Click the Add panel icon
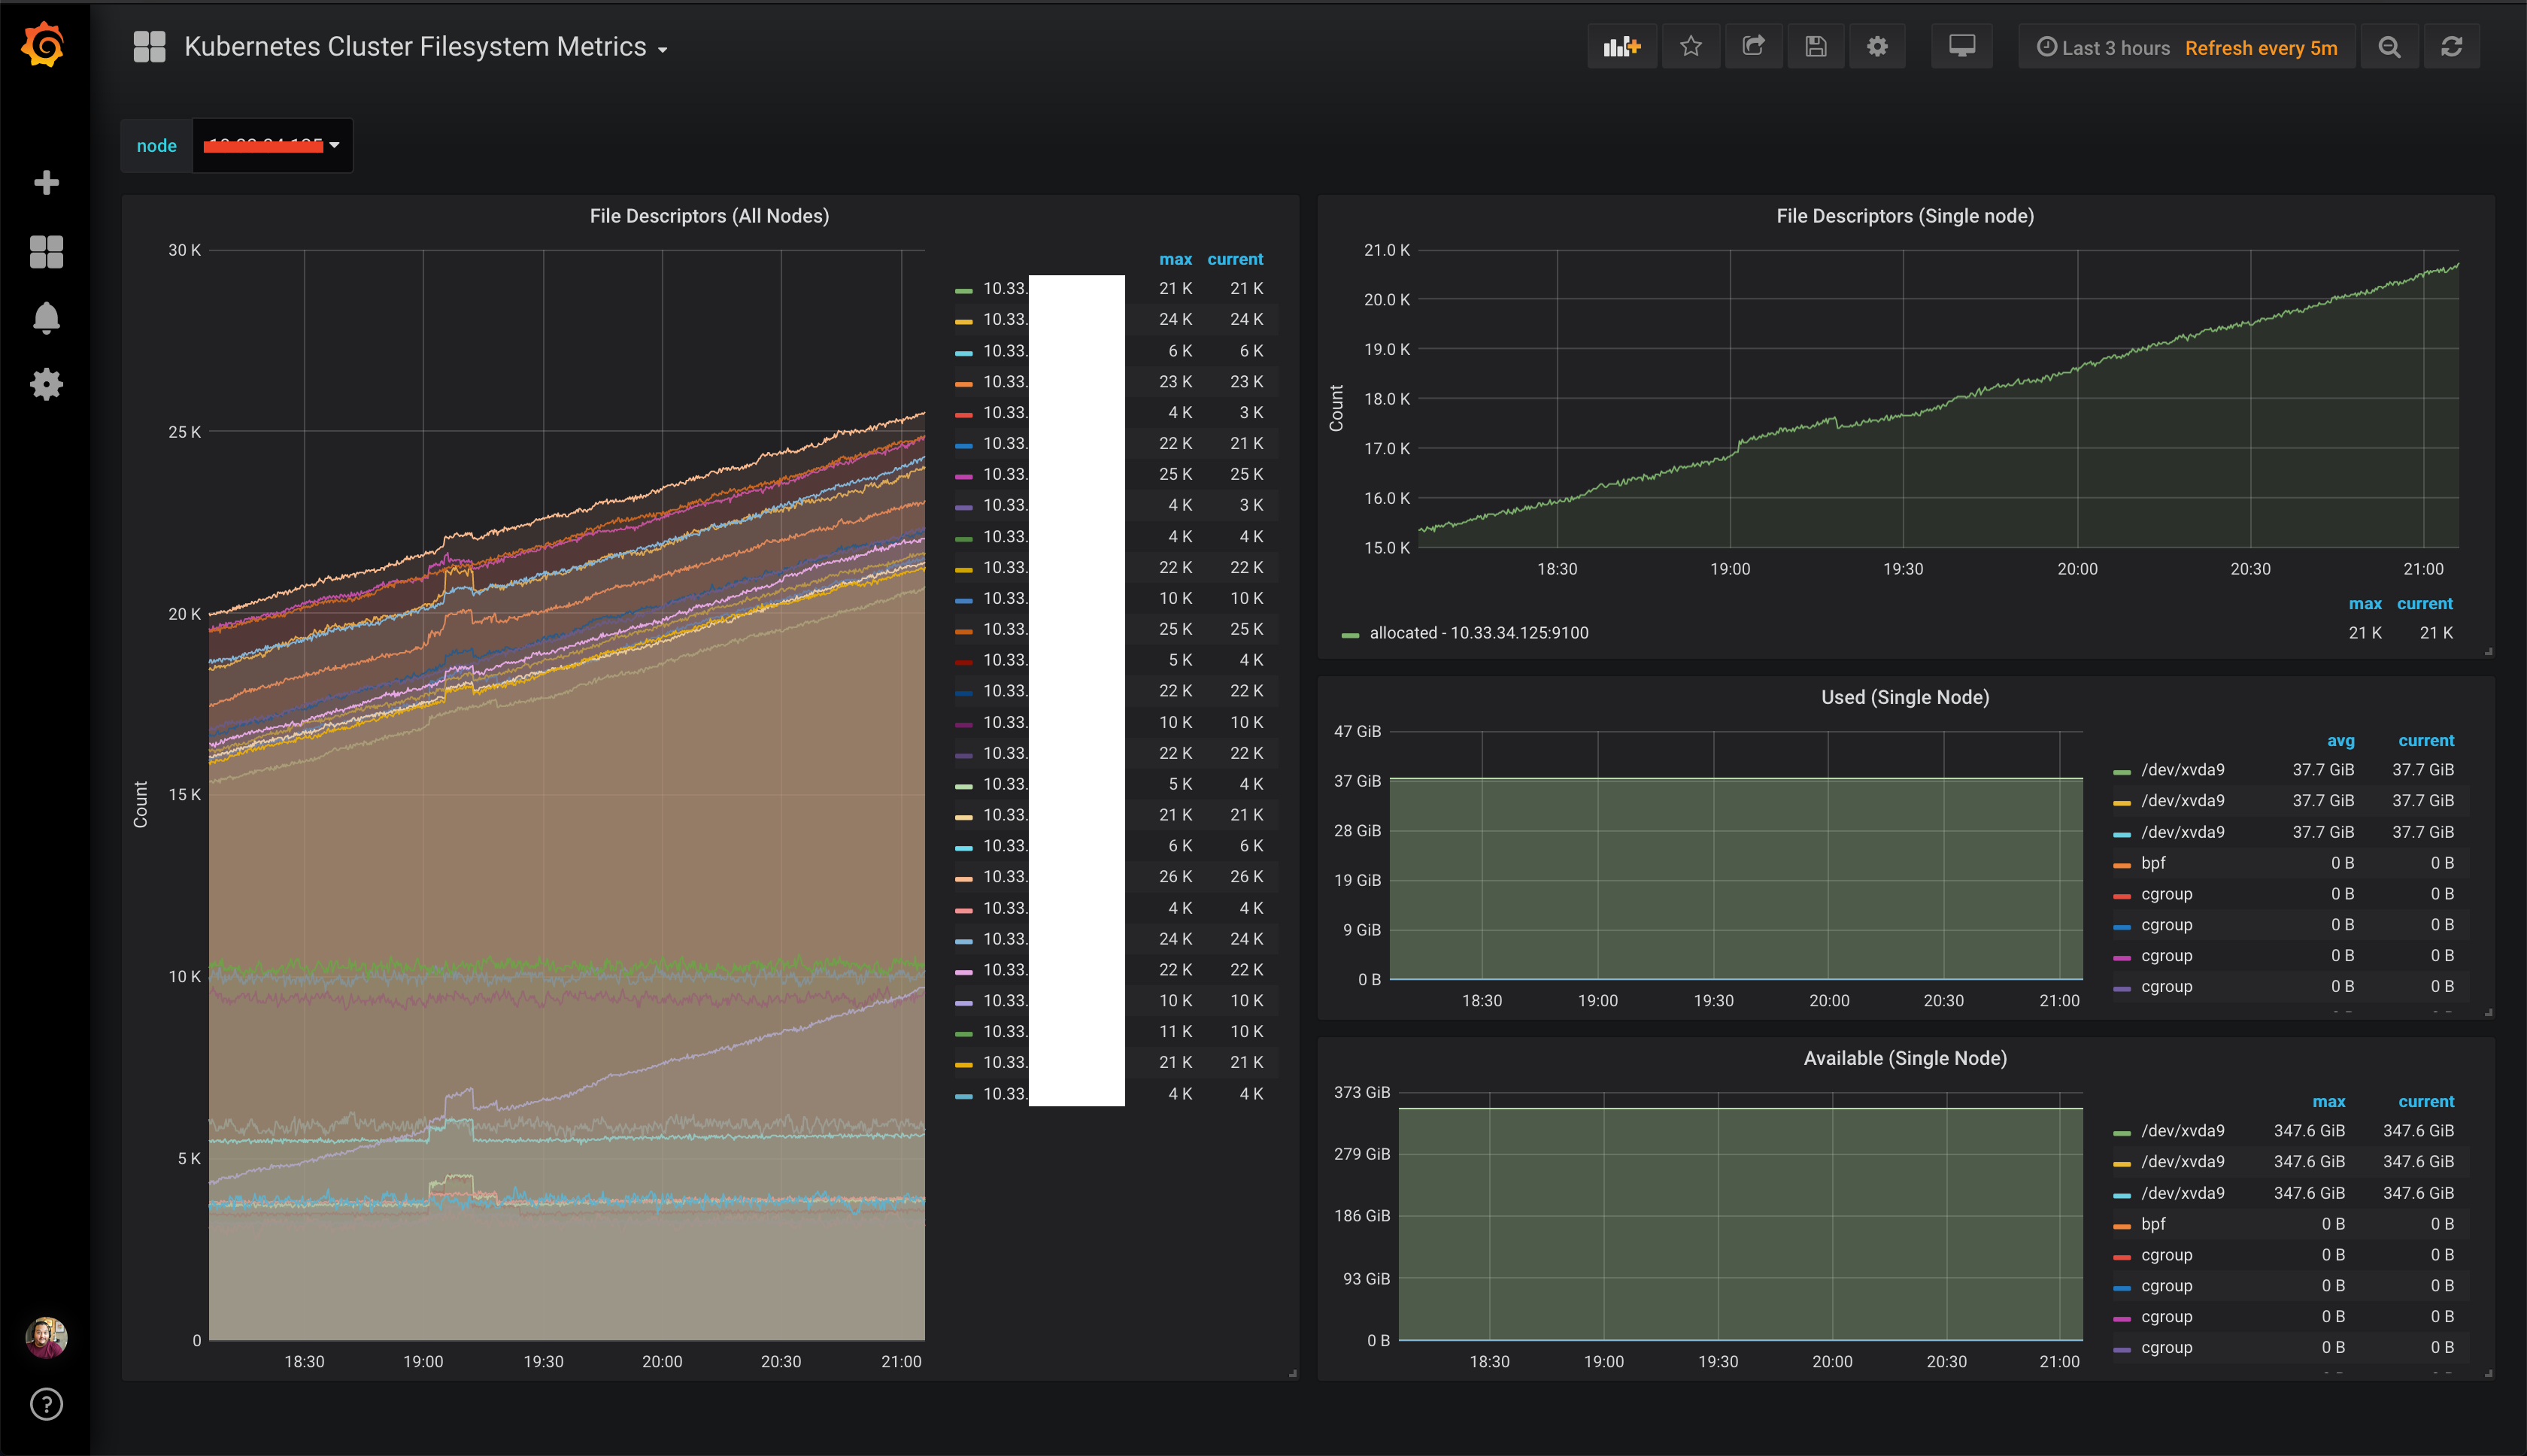The width and height of the screenshot is (2527, 1456). point(1621,47)
